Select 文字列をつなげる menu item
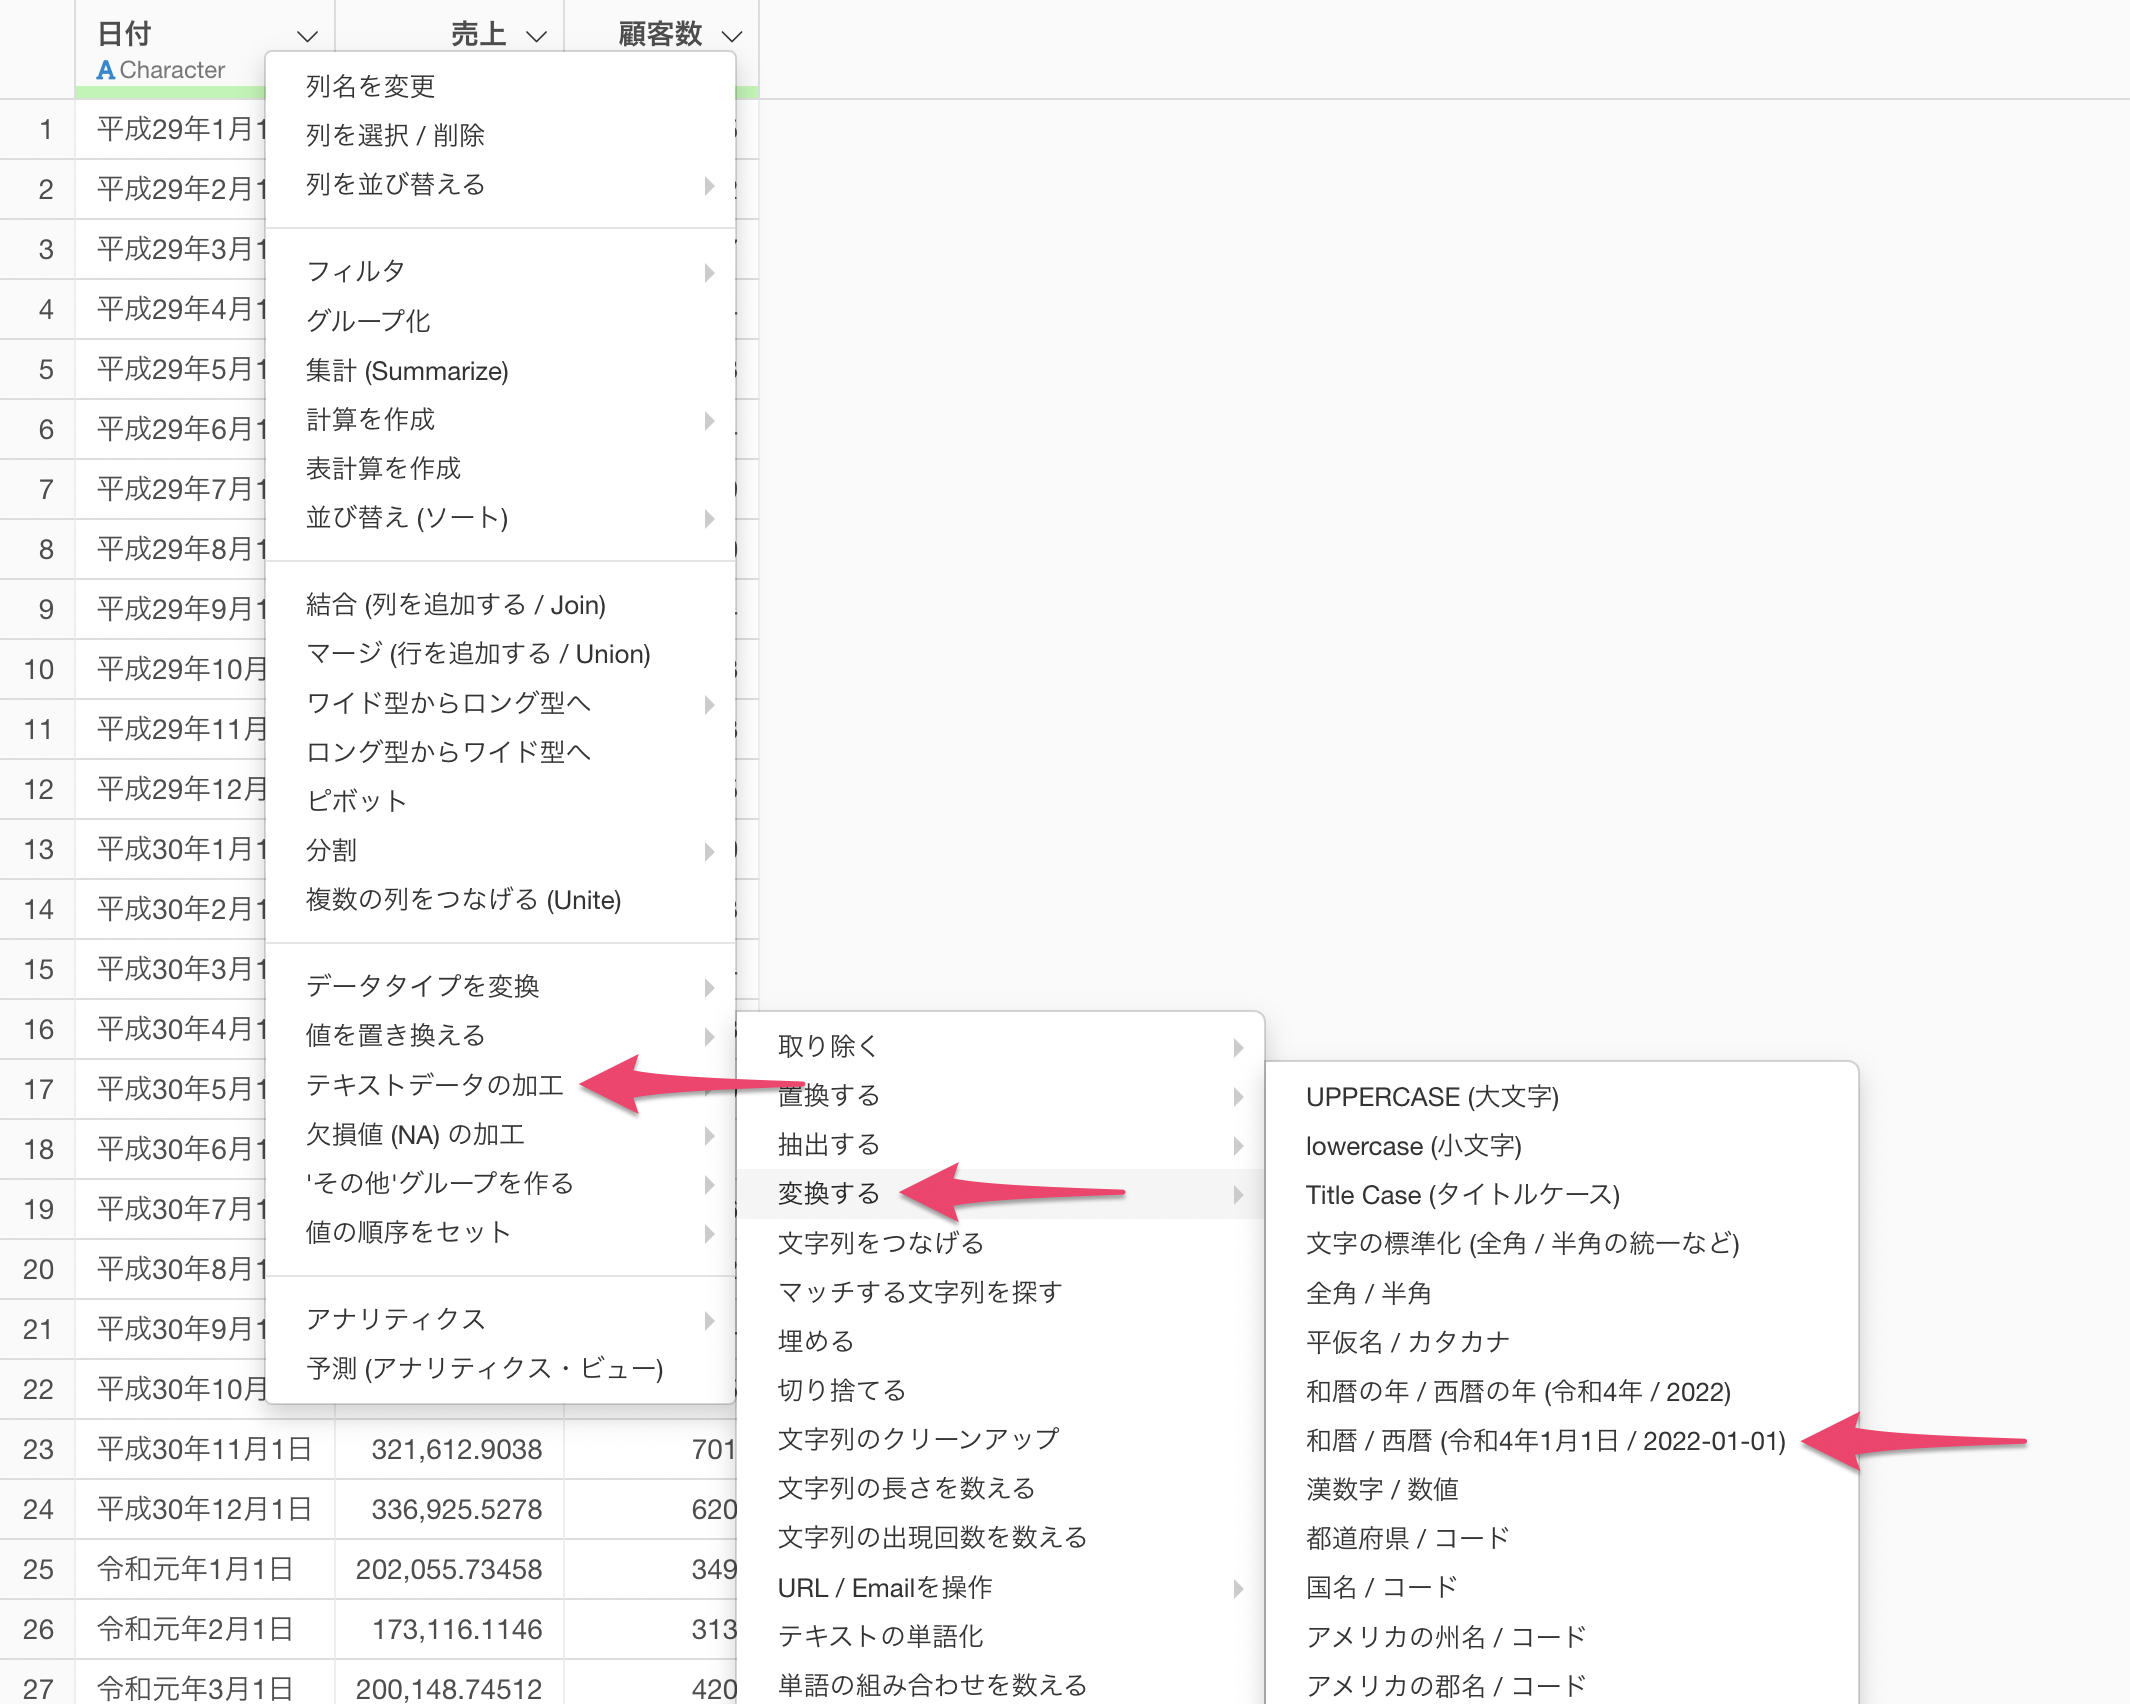Viewport: 2130px width, 1704px height. (1000, 1242)
